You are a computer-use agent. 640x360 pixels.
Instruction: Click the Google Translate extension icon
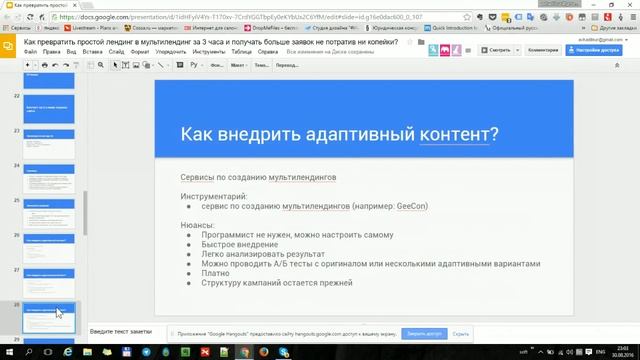[x=530, y=17]
